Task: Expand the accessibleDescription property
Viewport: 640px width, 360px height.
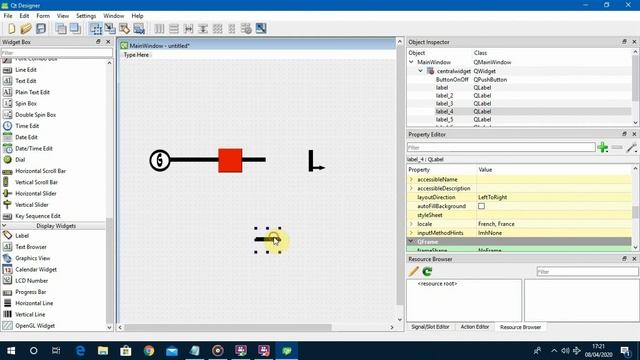Action: pyautogui.click(x=411, y=189)
